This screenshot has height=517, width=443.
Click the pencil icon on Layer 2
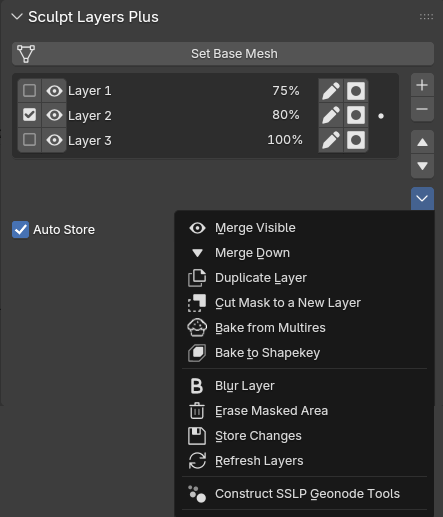[x=331, y=115]
